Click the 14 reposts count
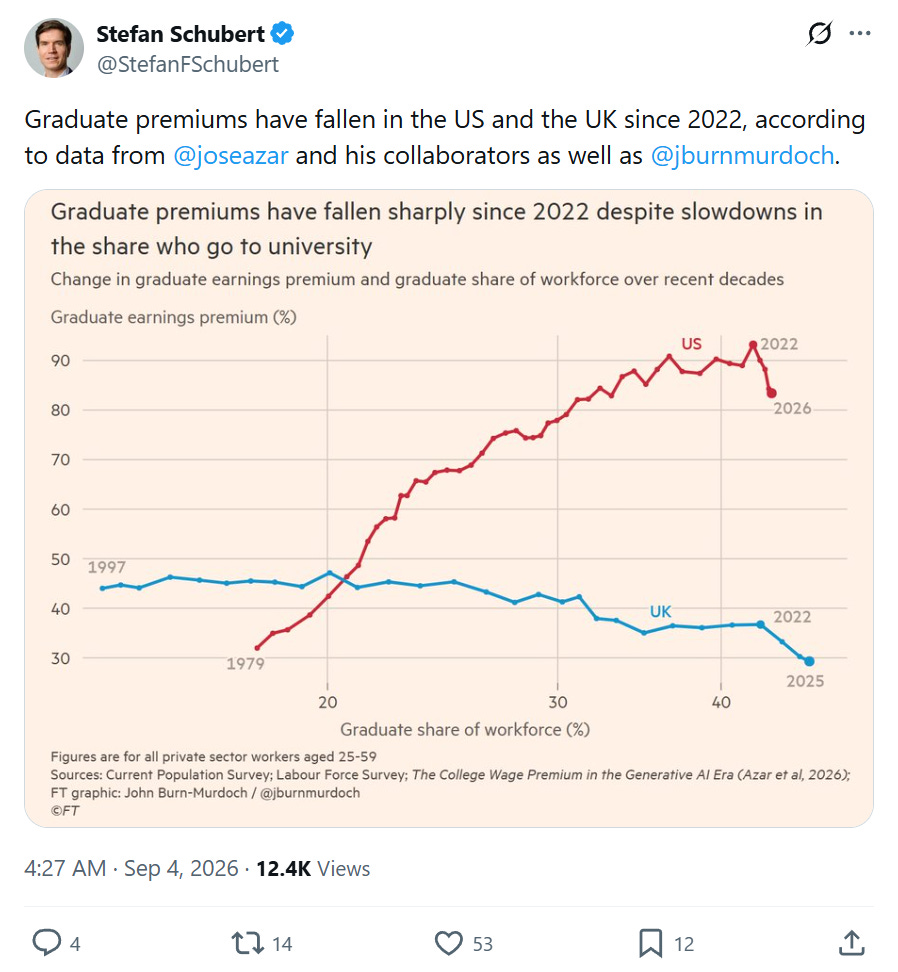 tap(282, 944)
